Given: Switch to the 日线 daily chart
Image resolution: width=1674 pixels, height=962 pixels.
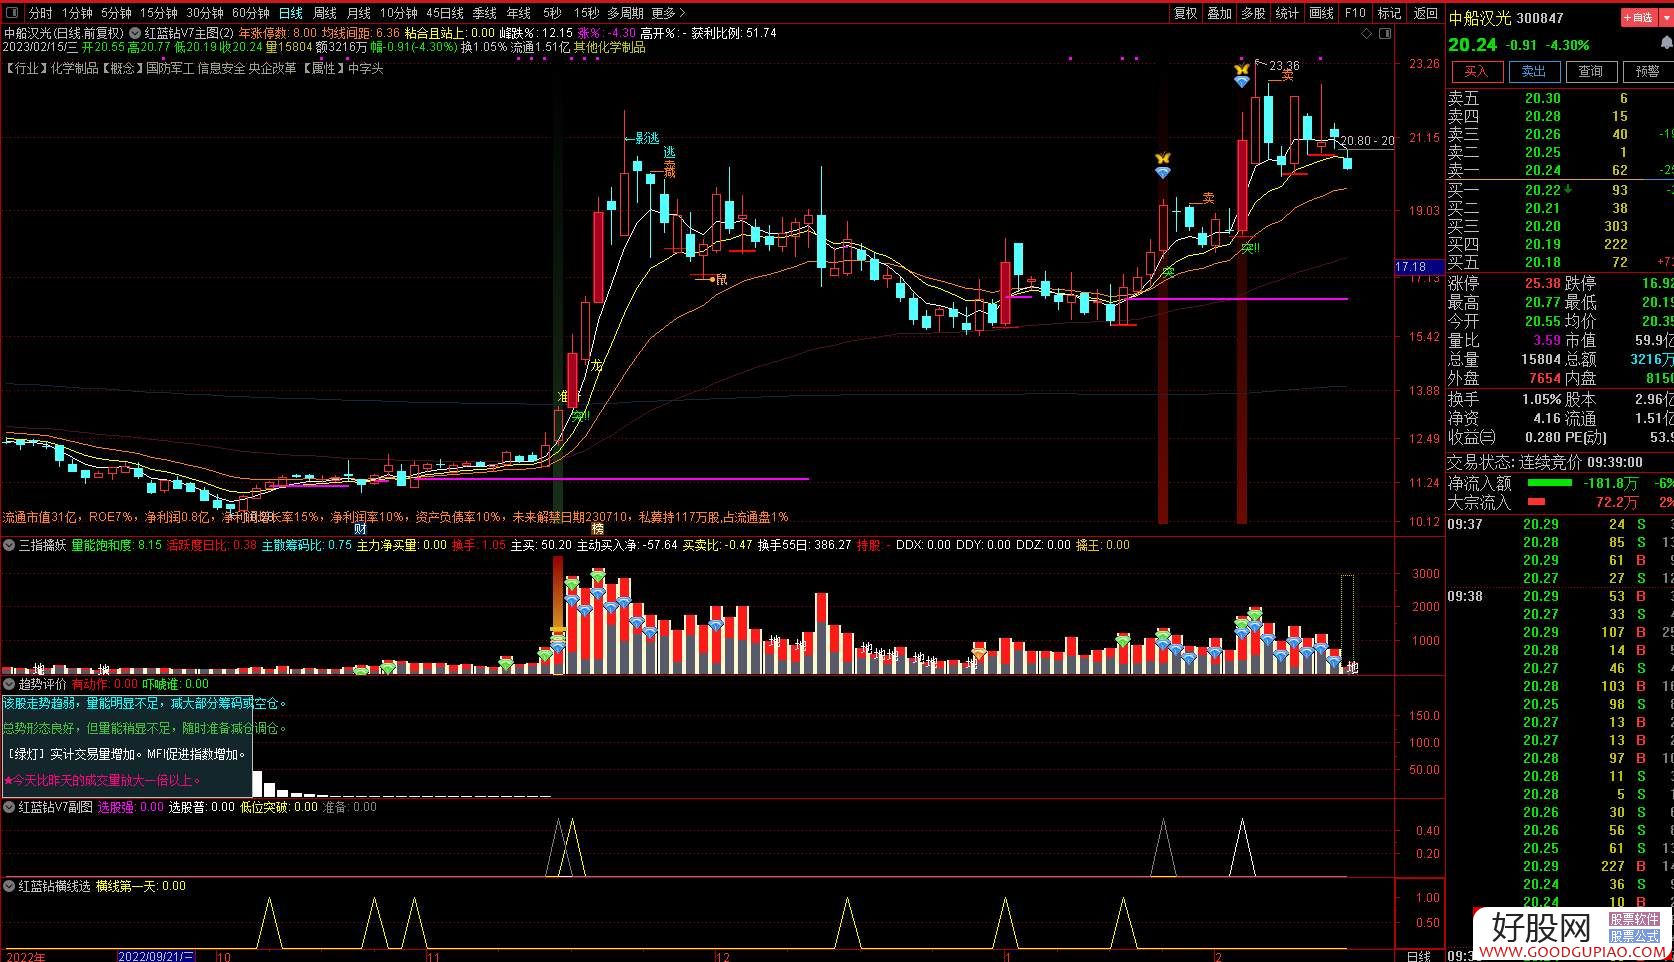Looking at the screenshot, I should (x=290, y=13).
